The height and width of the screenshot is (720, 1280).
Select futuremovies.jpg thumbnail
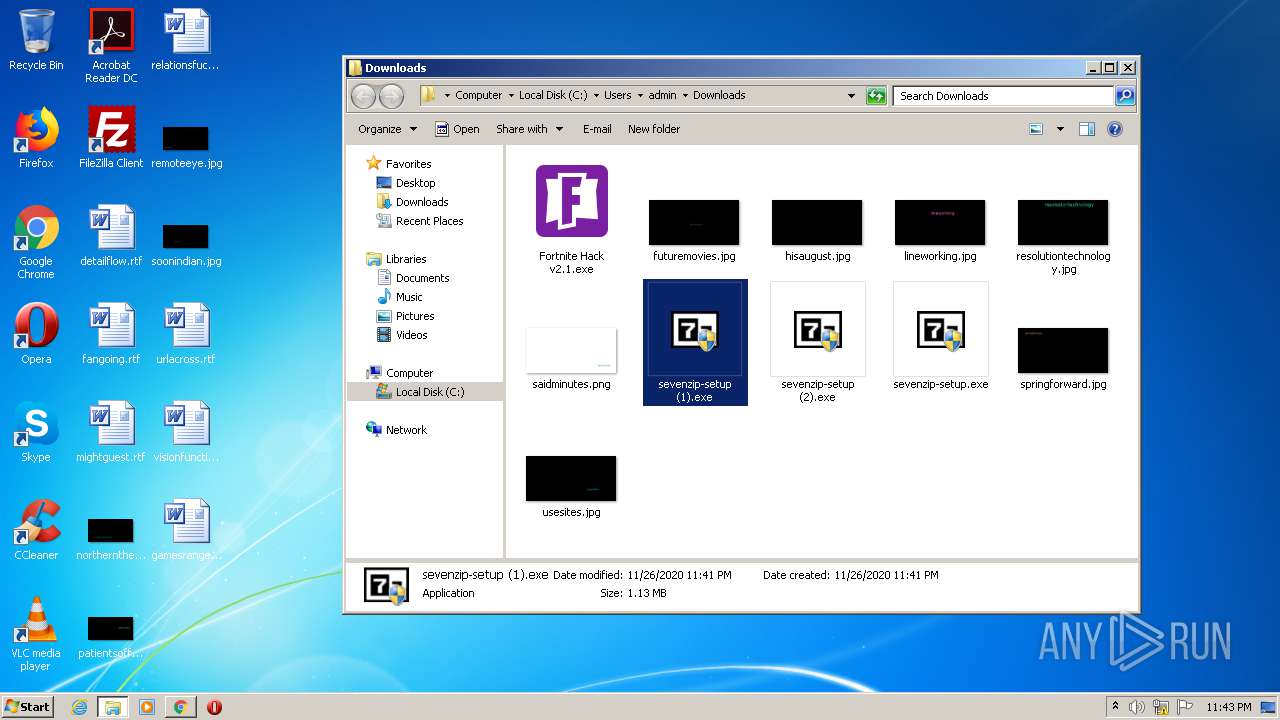[x=694, y=222]
